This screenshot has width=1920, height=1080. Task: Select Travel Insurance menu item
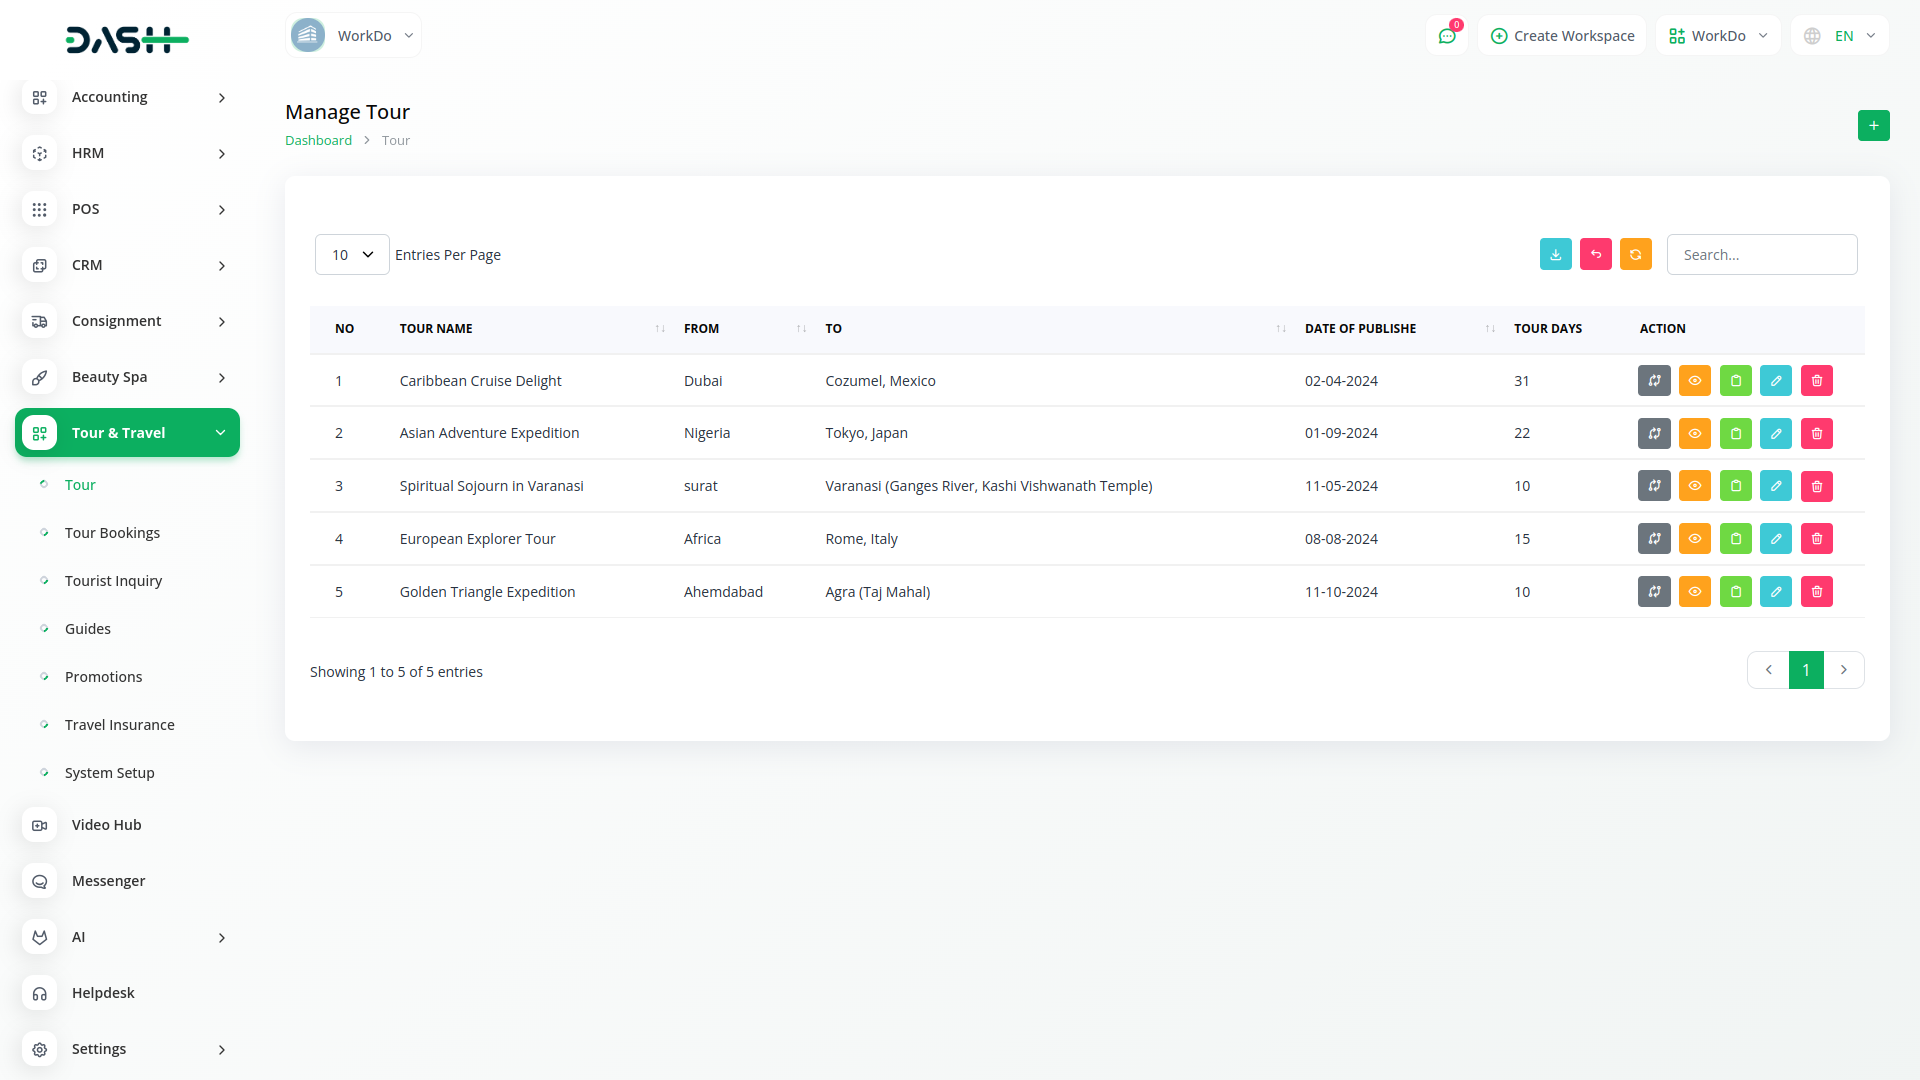pyautogui.click(x=119, y=725)
